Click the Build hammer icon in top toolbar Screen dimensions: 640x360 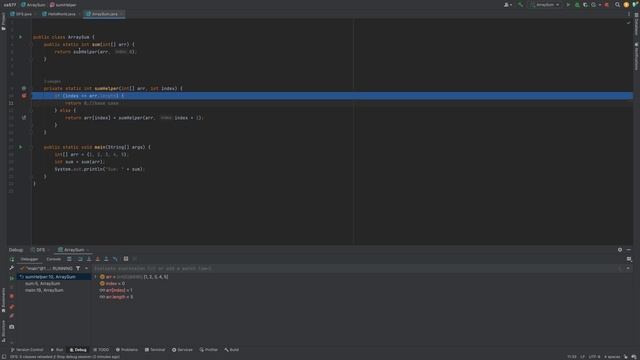520,5
